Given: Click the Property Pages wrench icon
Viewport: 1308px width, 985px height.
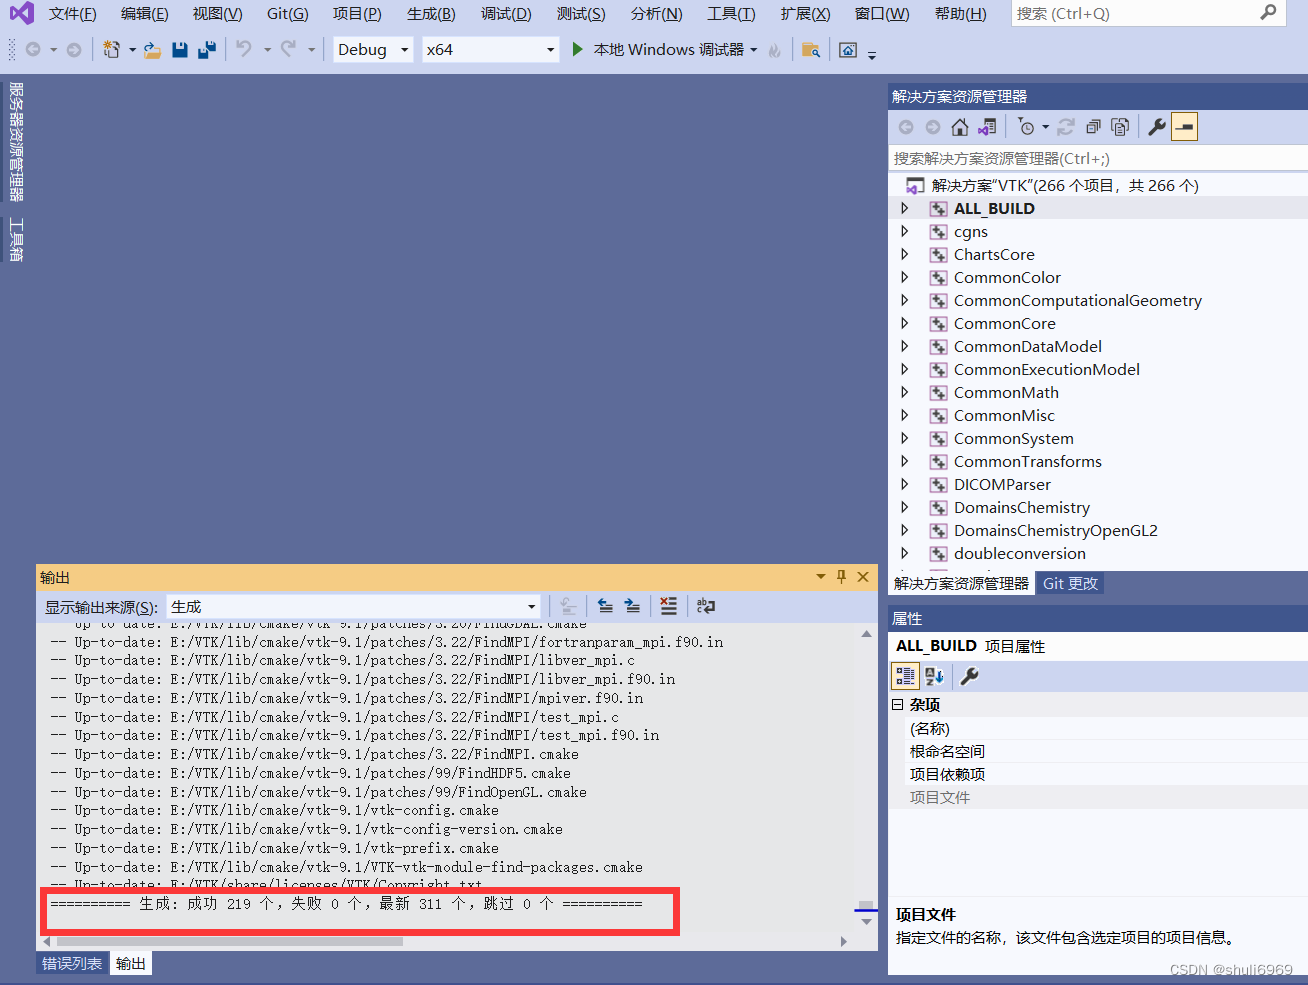Looking at the screenshot, I should [969, 677].
